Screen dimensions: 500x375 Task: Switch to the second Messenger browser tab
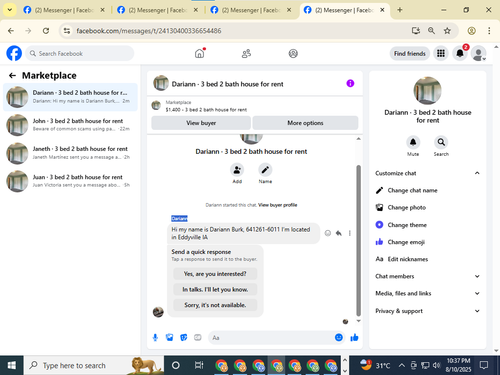coord(158,10)
